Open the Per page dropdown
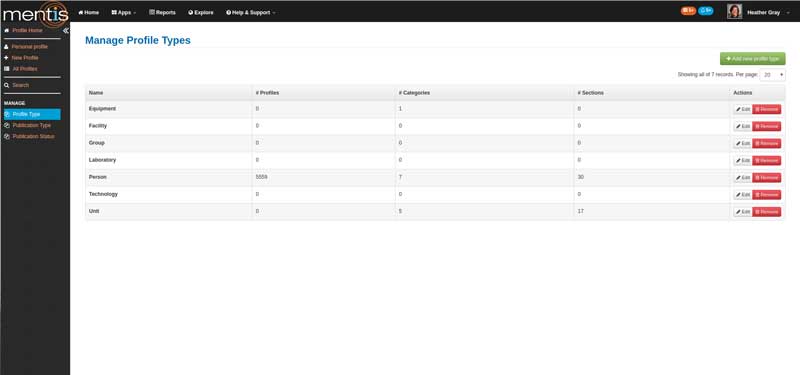 (x=772, y=75)
